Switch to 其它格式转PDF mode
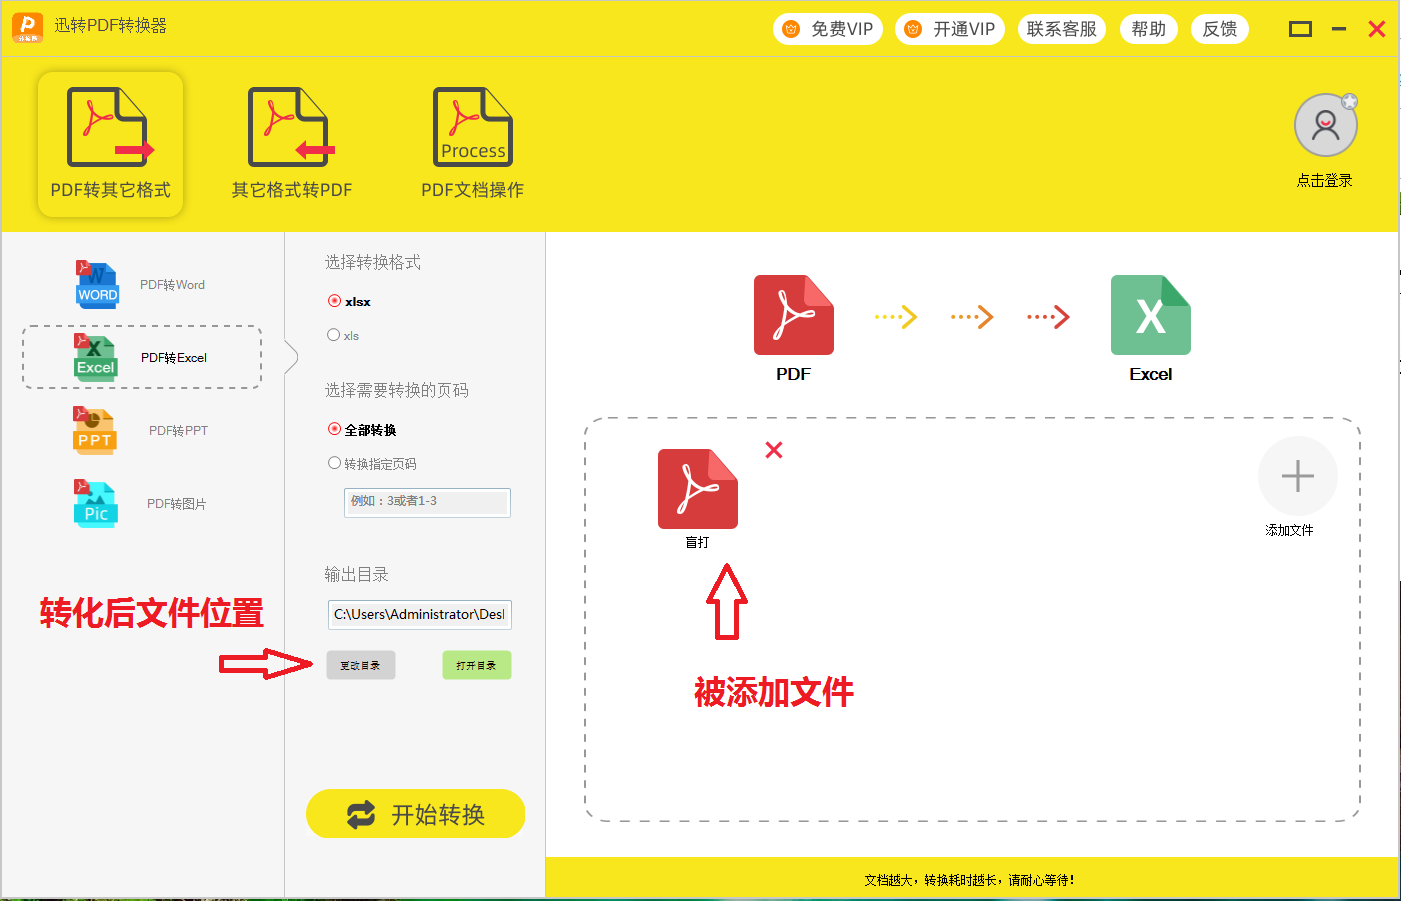The height and width of the screenshot is (901, 1401). click(x=291, y=144)
